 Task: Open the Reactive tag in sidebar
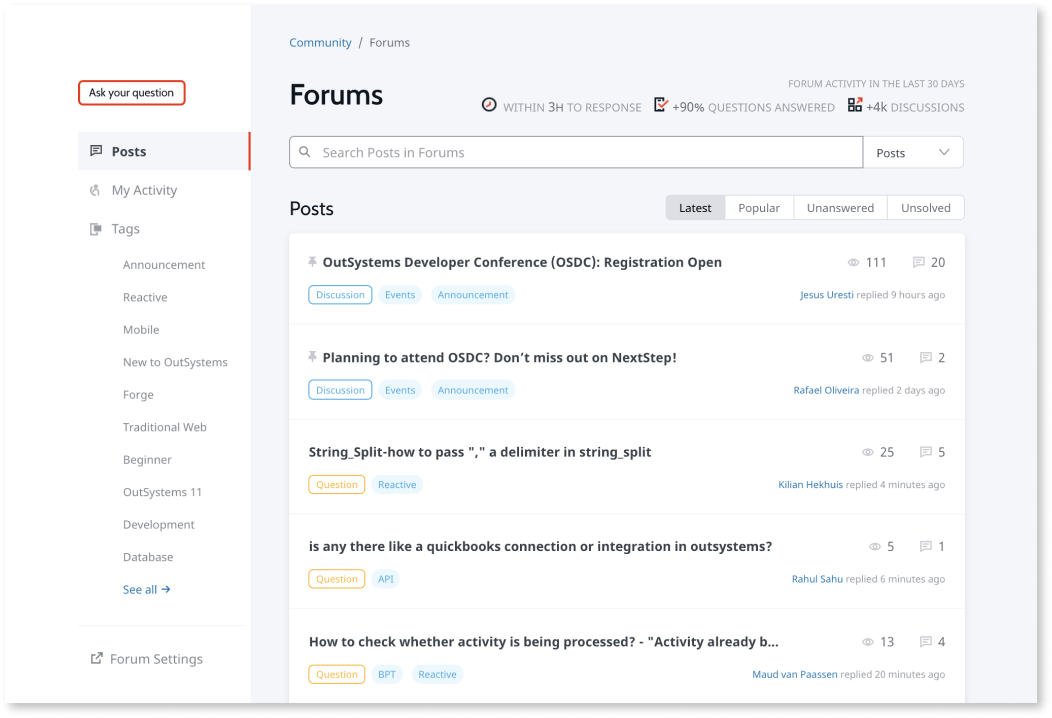click(x=145, y=298)
